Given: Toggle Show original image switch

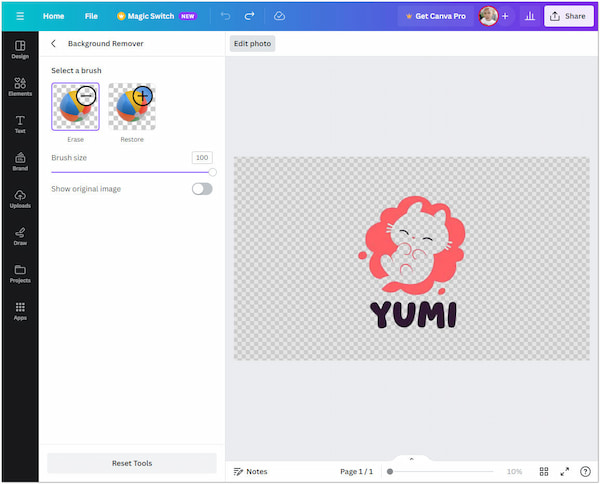Looking at the screenshot, I should tap(202, 189).
